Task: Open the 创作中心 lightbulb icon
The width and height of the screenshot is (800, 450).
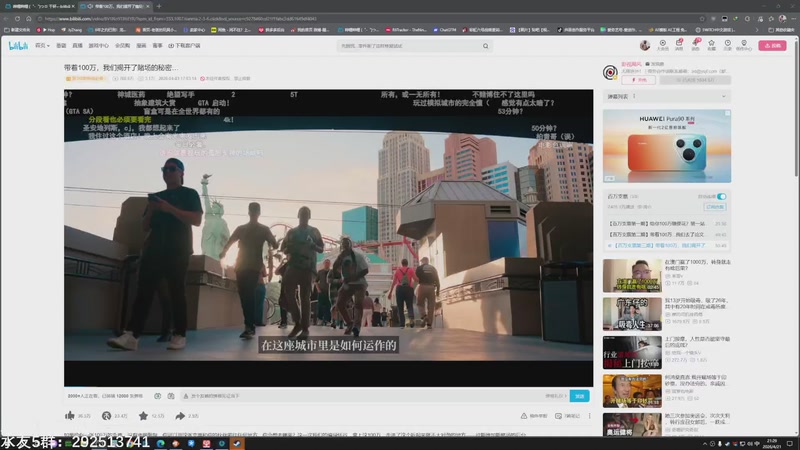Action: [744, 45]
